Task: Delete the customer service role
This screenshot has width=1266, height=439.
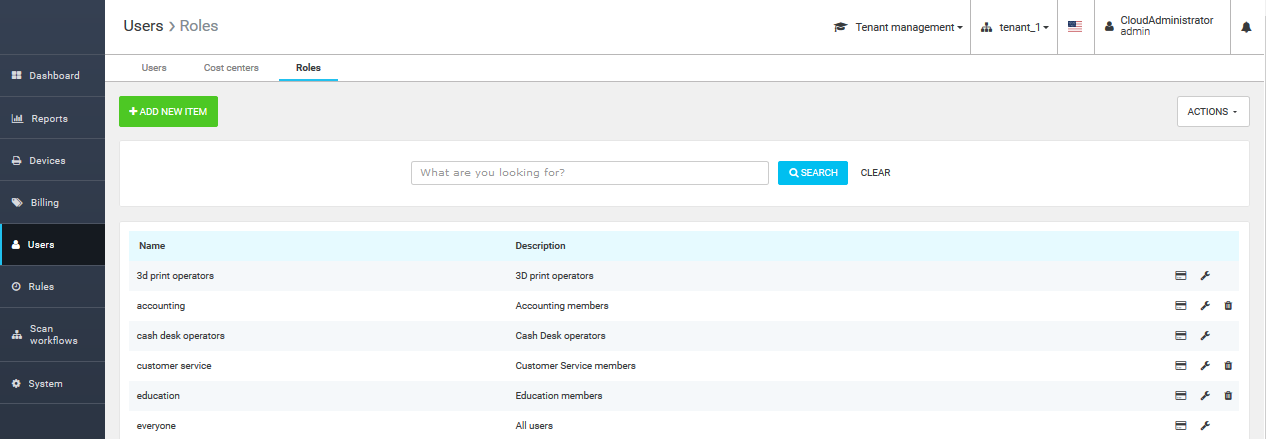Action: [1228, 366]
